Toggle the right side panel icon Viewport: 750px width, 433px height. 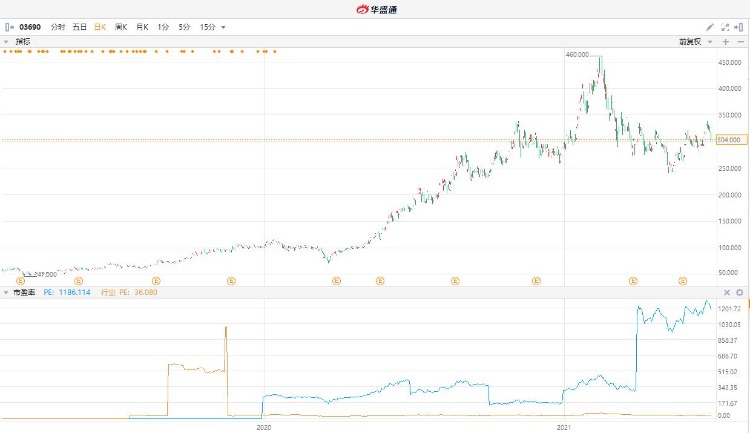(x=739, y=27)
